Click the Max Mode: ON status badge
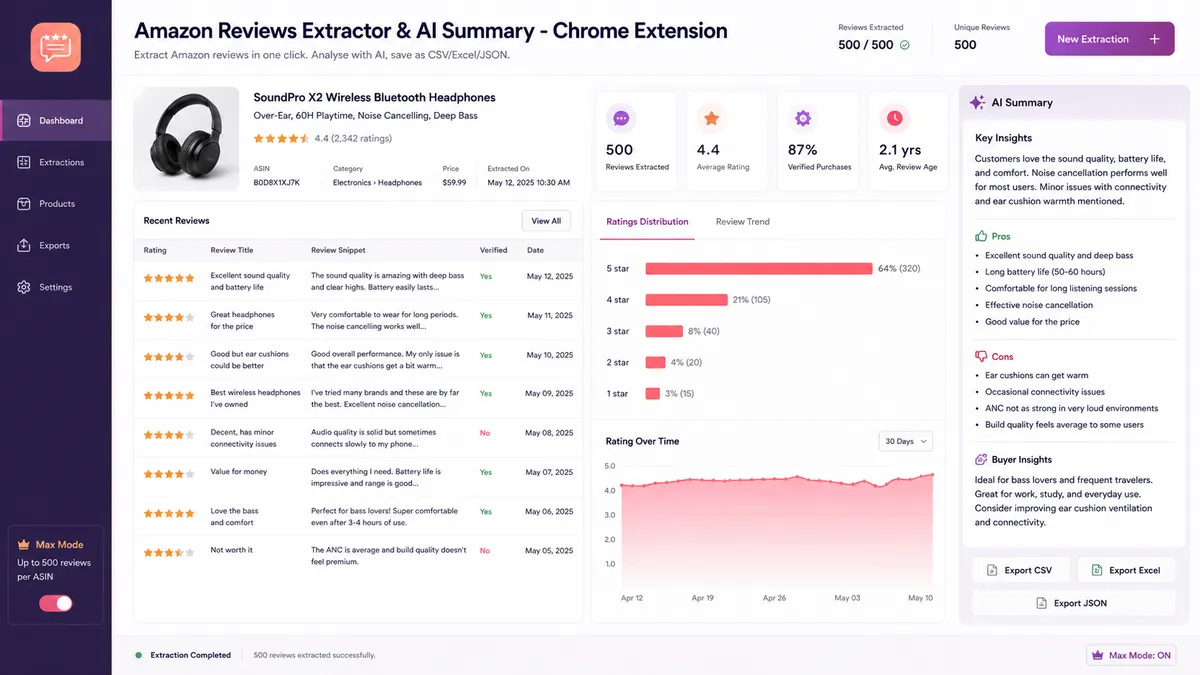The height and width of the screenshot is (675, 1200). [x=1130, y=656]
